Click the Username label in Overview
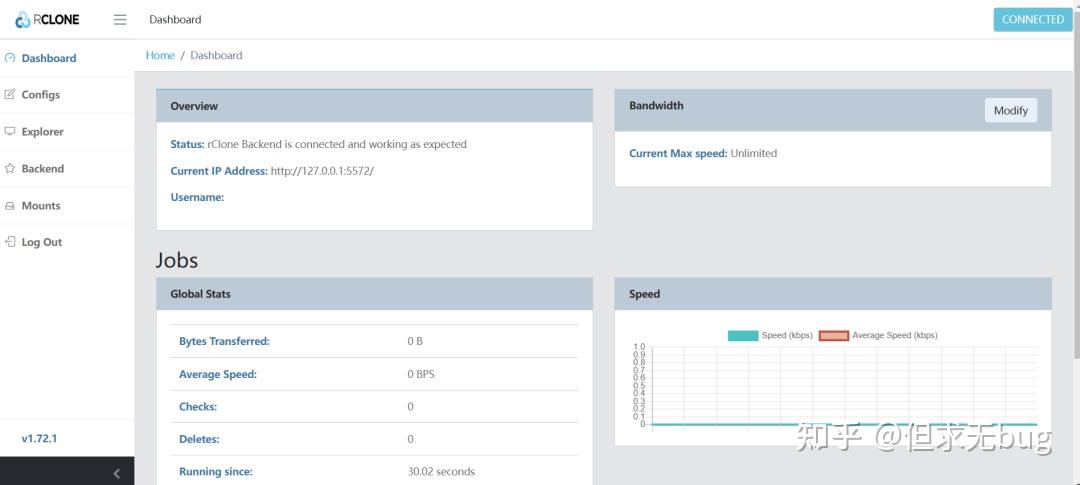The width and height of the screenshot is (1080, 485). click(197, 197)
